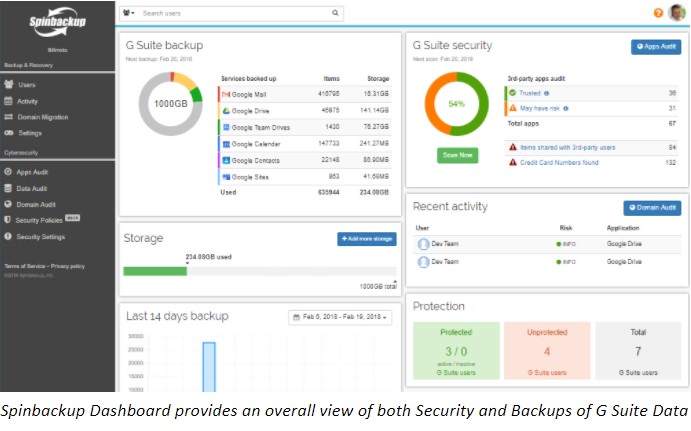Click the Google Sites icon

point(226,177)
